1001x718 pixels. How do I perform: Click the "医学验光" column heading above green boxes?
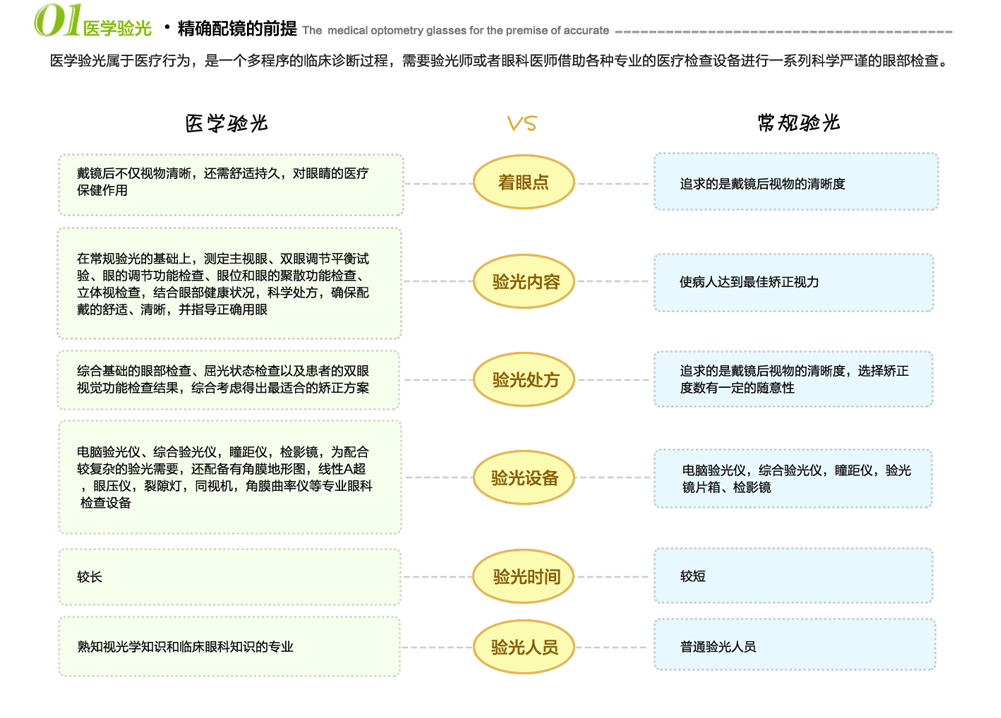tap(227, 124)
